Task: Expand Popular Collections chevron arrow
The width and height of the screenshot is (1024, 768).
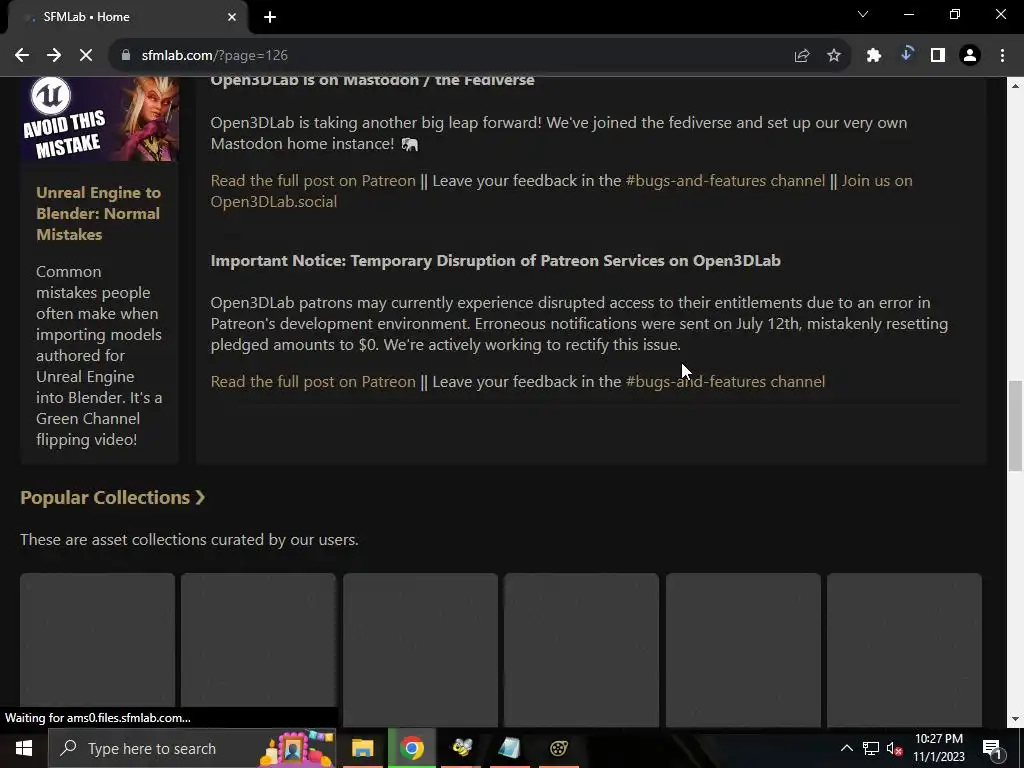Action: click(200, 498)
